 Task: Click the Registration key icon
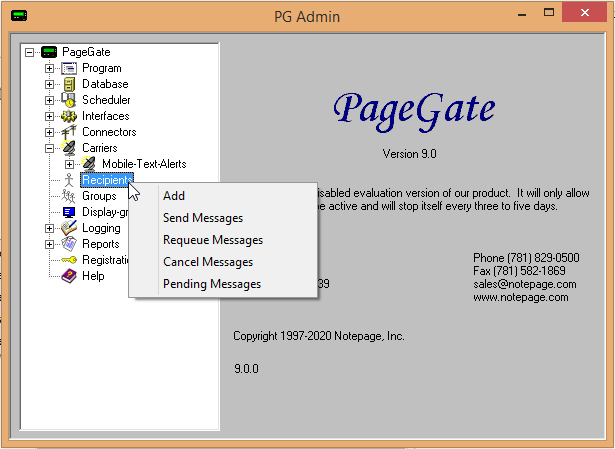click(69, 260)
